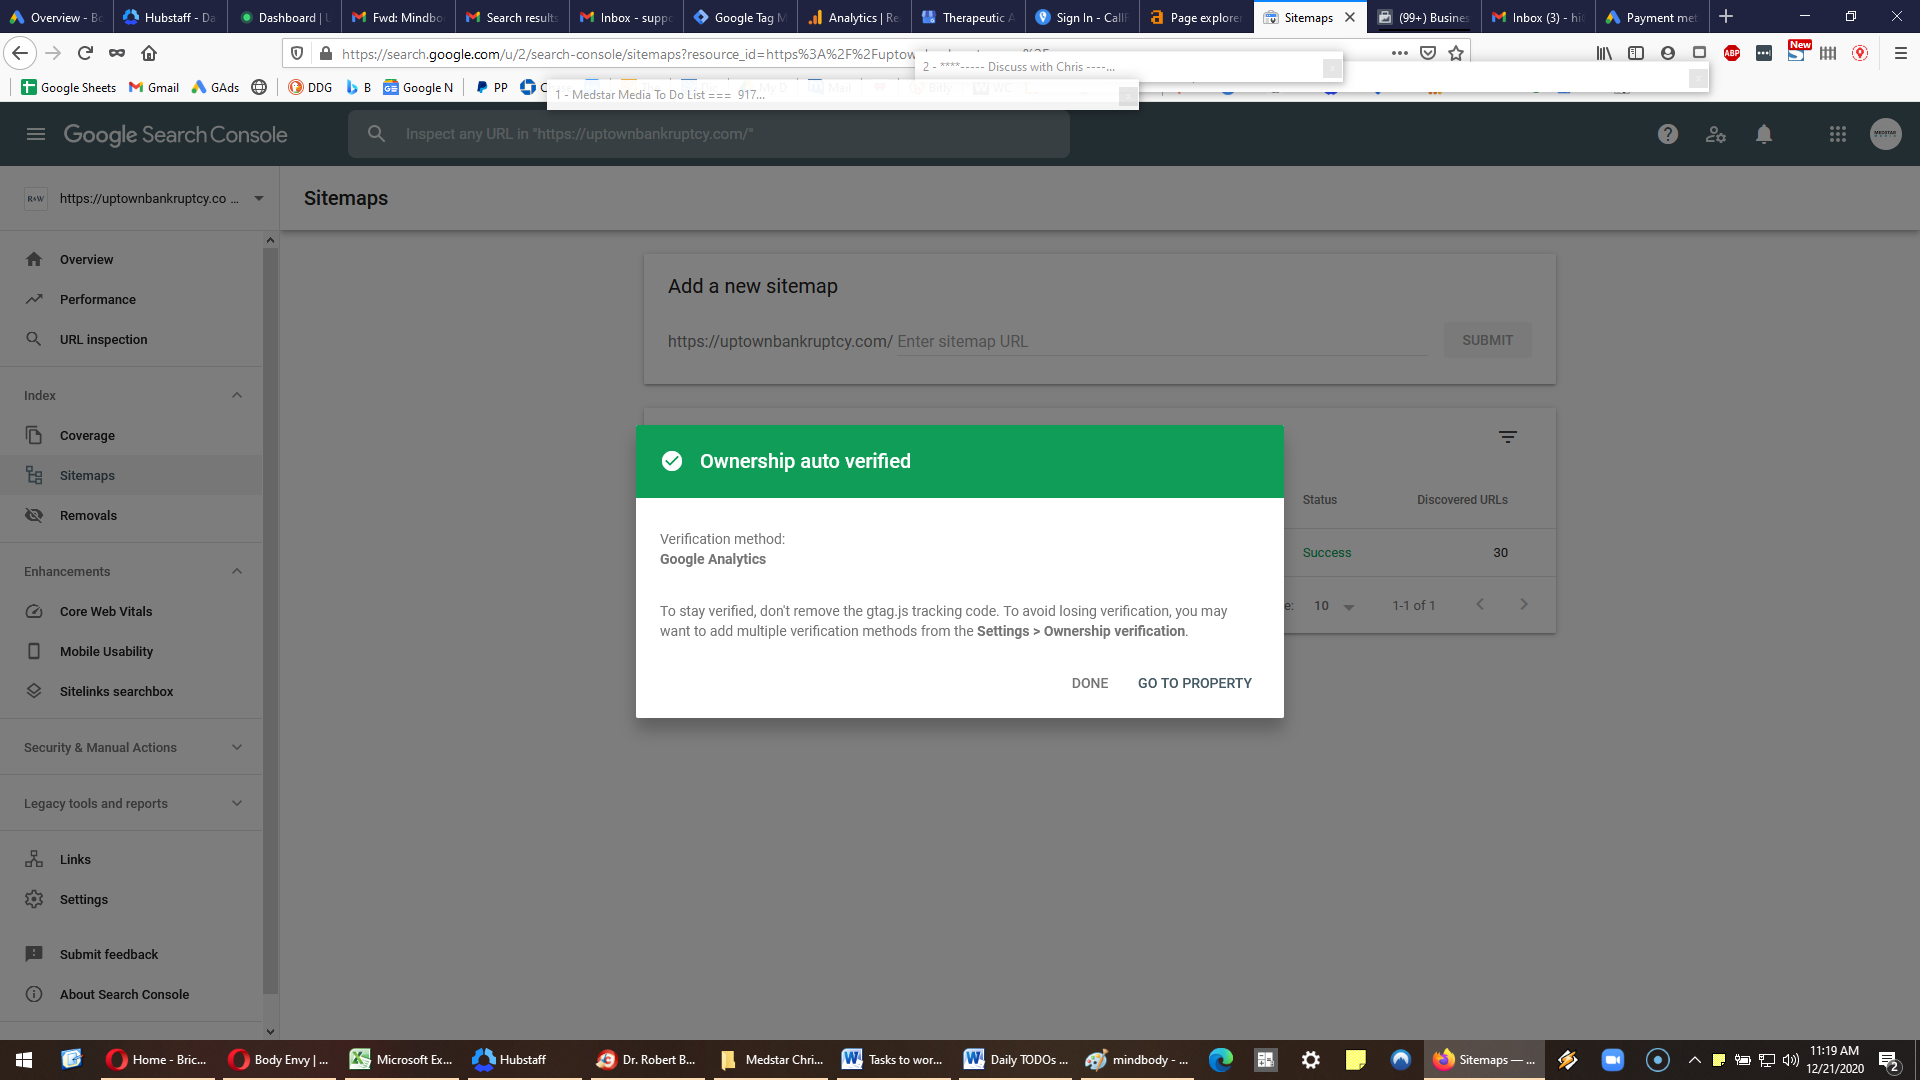Click GO TO PROPERTY button
Screen dimensions: 1920x1080
click(1195, 683)
